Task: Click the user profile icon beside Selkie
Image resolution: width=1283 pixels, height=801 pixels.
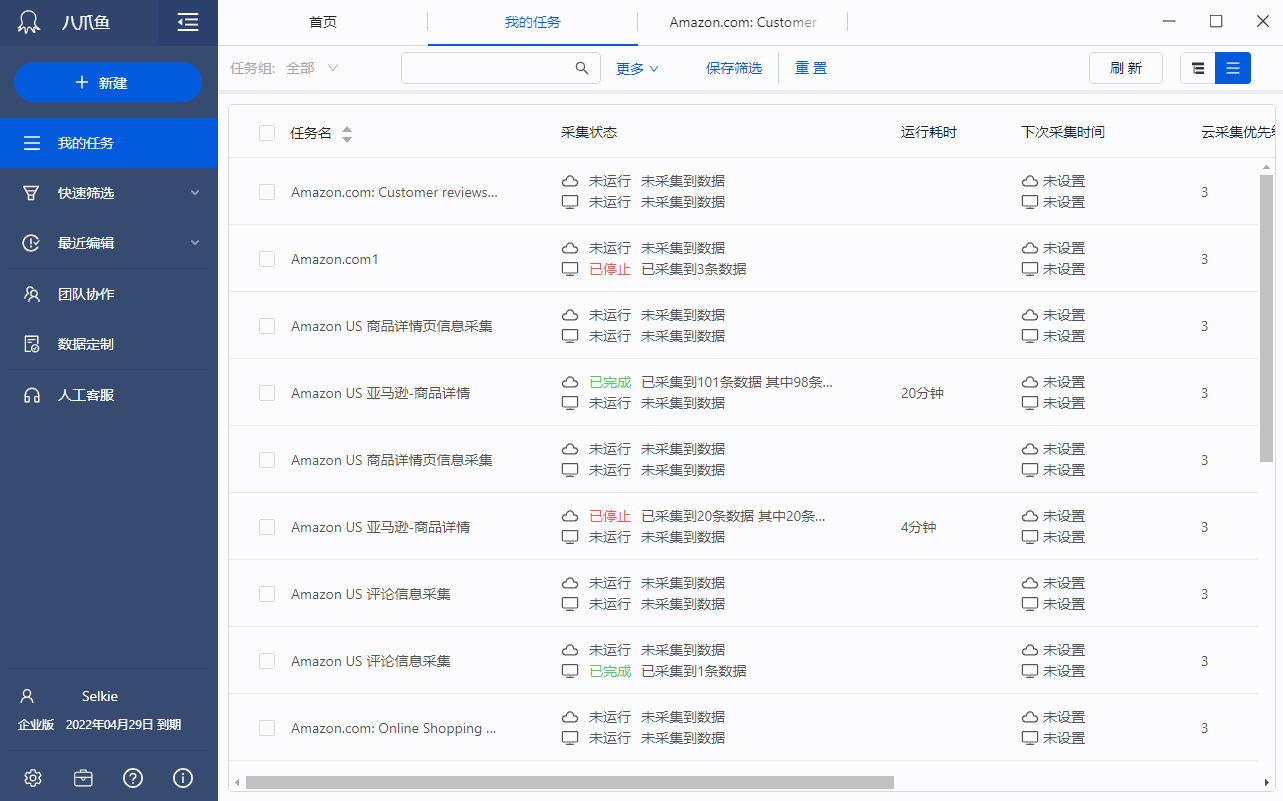Action: click(x=28, y=696)
